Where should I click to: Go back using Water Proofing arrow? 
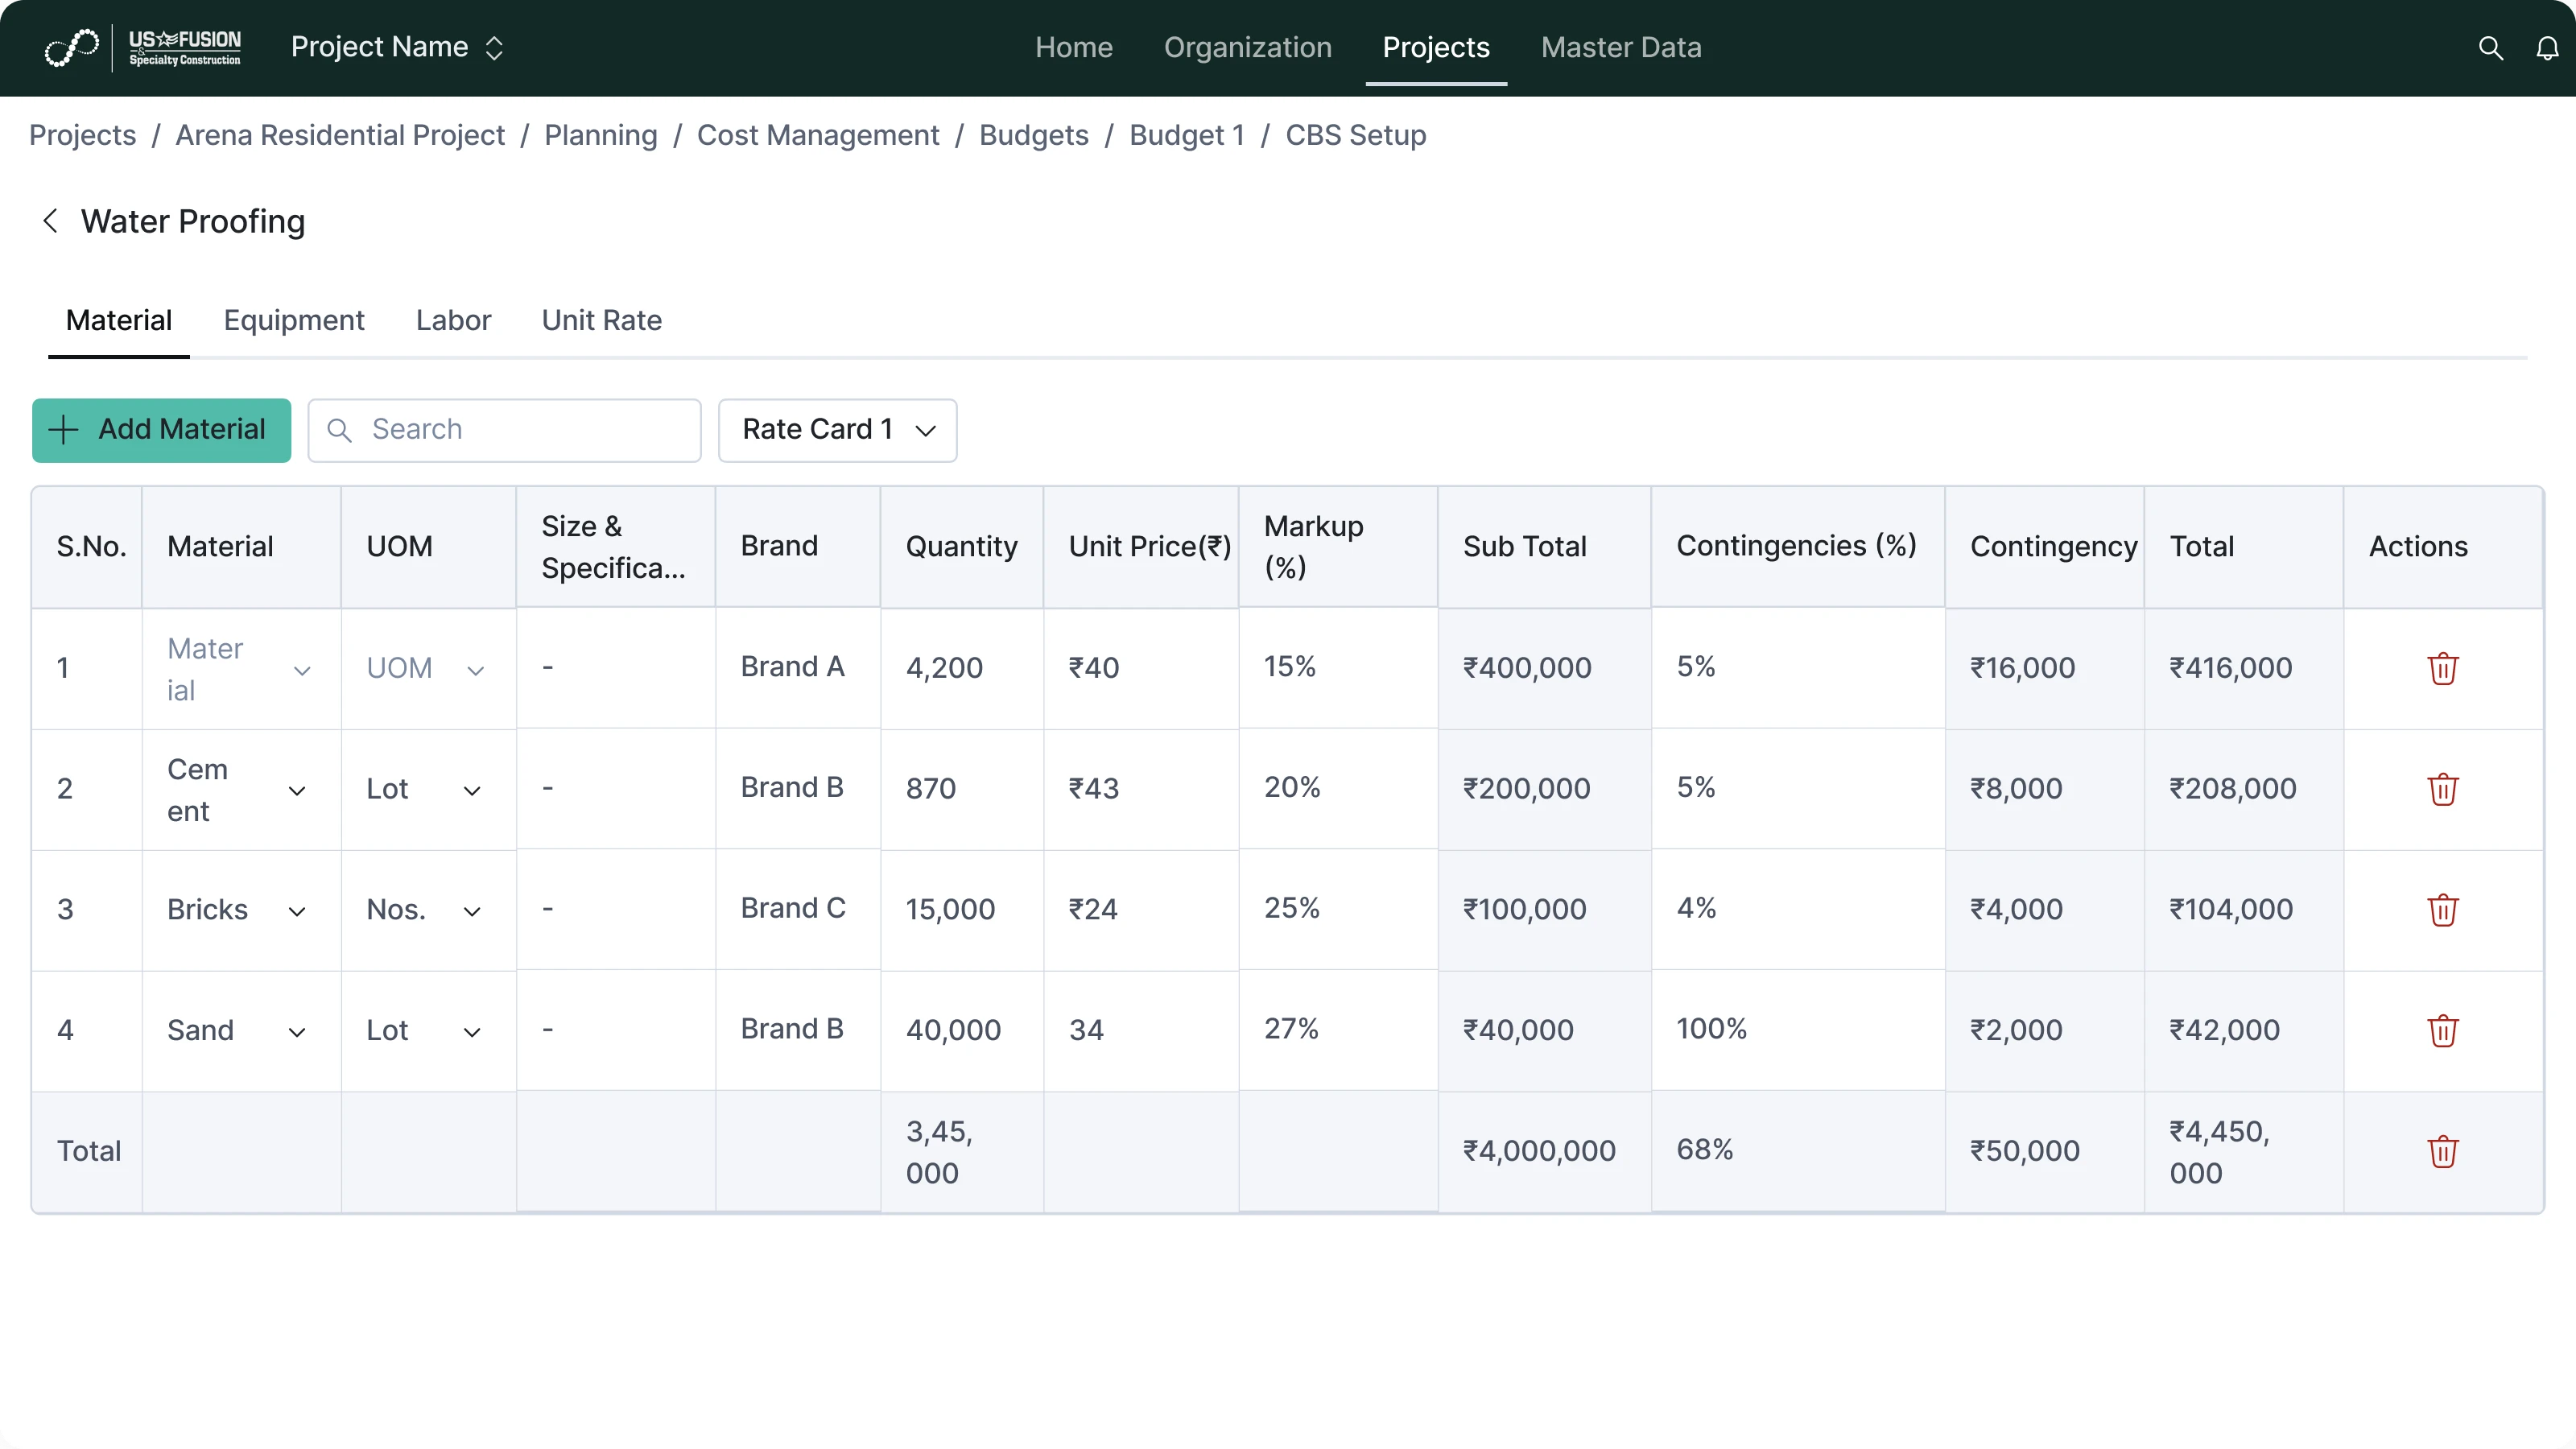[x=50, y=221]
